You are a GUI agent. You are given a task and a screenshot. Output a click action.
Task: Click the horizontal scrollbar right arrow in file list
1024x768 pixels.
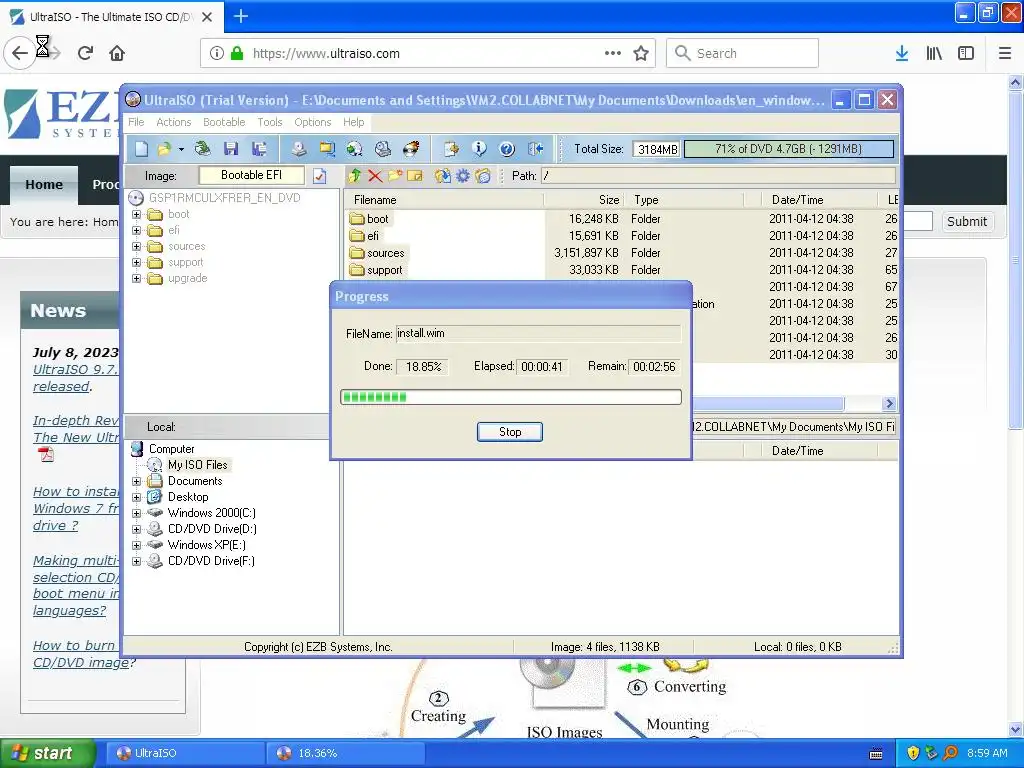coord(889,404)
